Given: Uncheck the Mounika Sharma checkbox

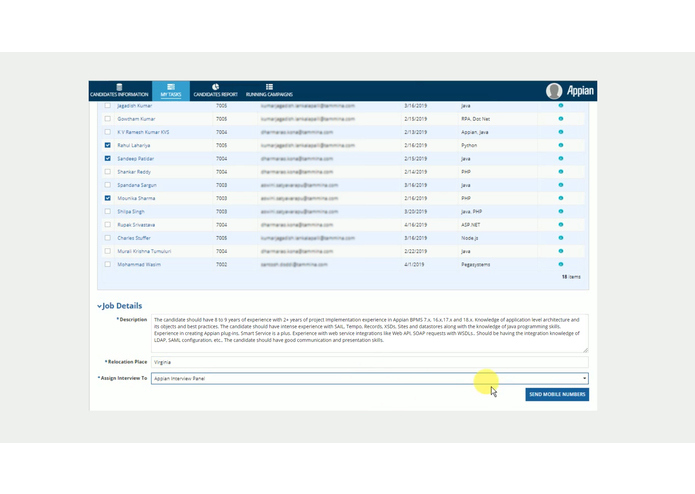Looking at the screenshot, I should coord(108,198).
